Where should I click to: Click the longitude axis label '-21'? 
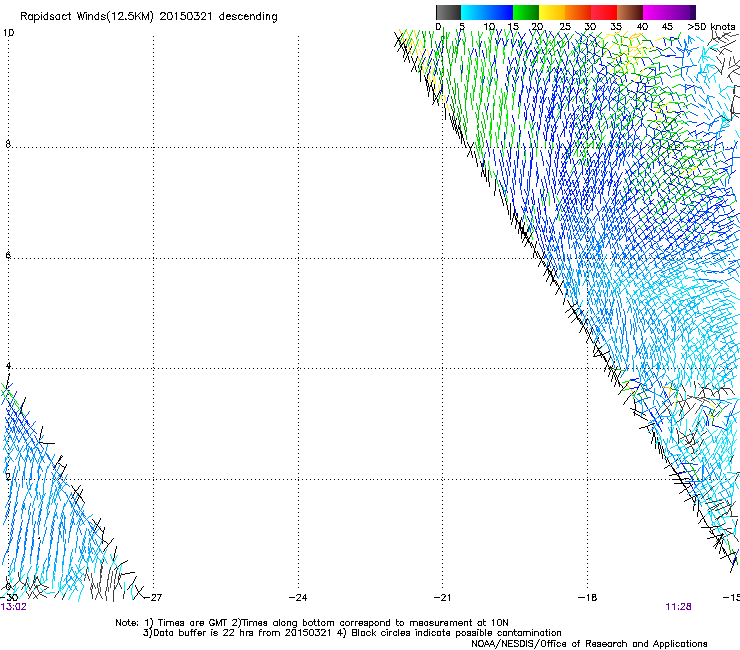tap(443, 598)
